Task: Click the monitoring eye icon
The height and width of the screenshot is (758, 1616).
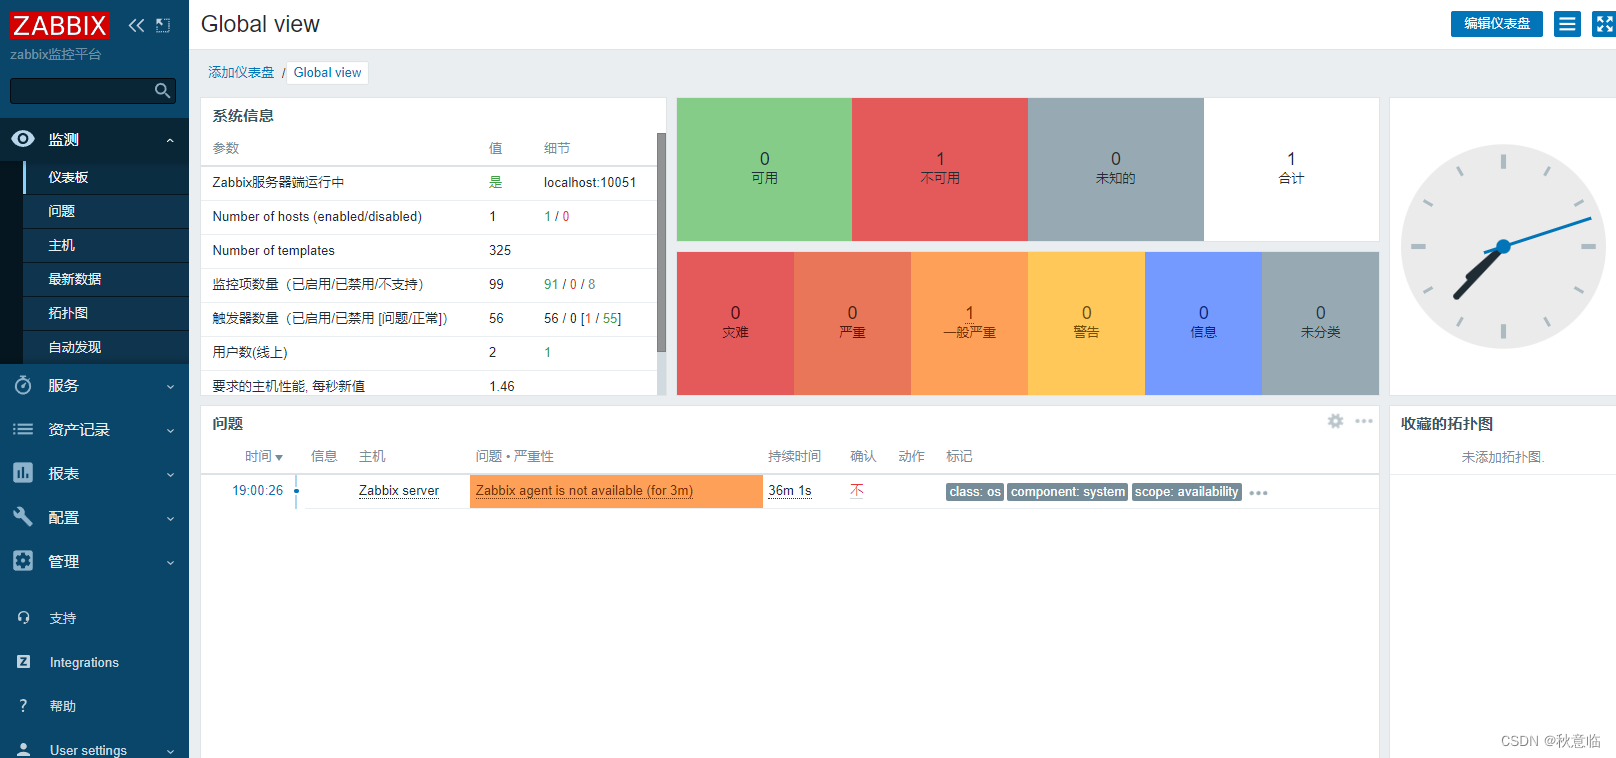Action: (23, 139)
